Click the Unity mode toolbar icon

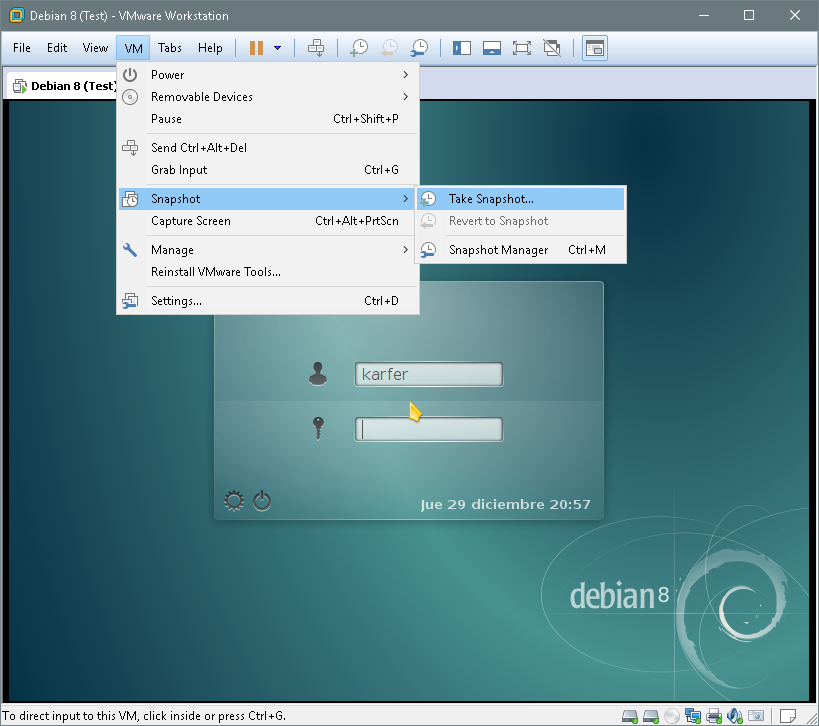[552, 48]
